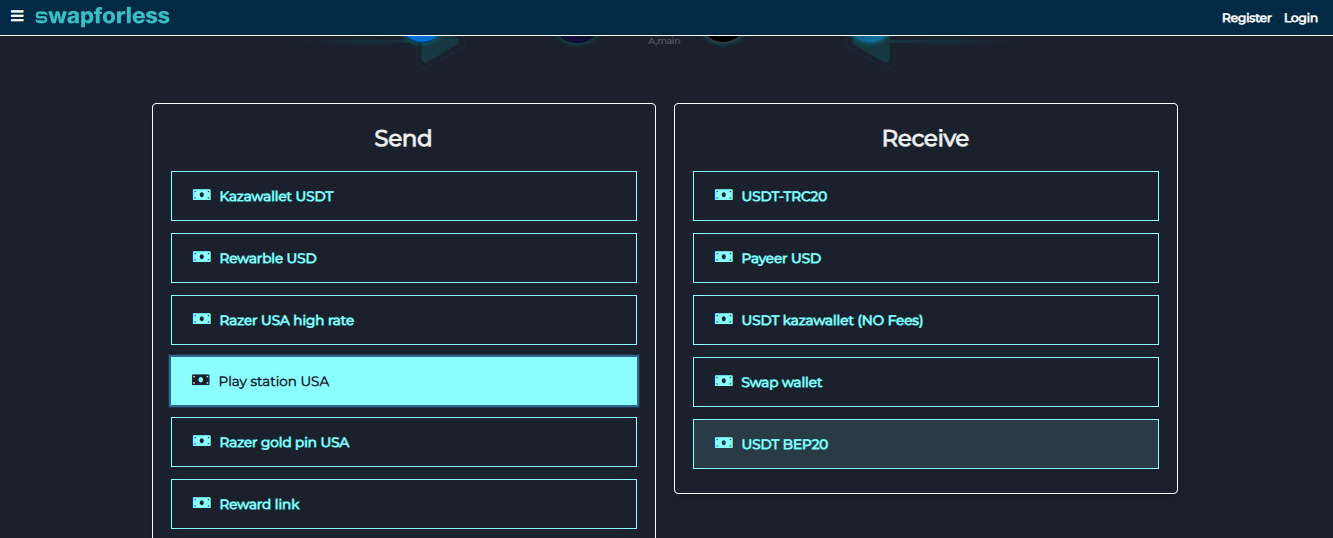Select Razer gold pin USA option

pos(404,442)
